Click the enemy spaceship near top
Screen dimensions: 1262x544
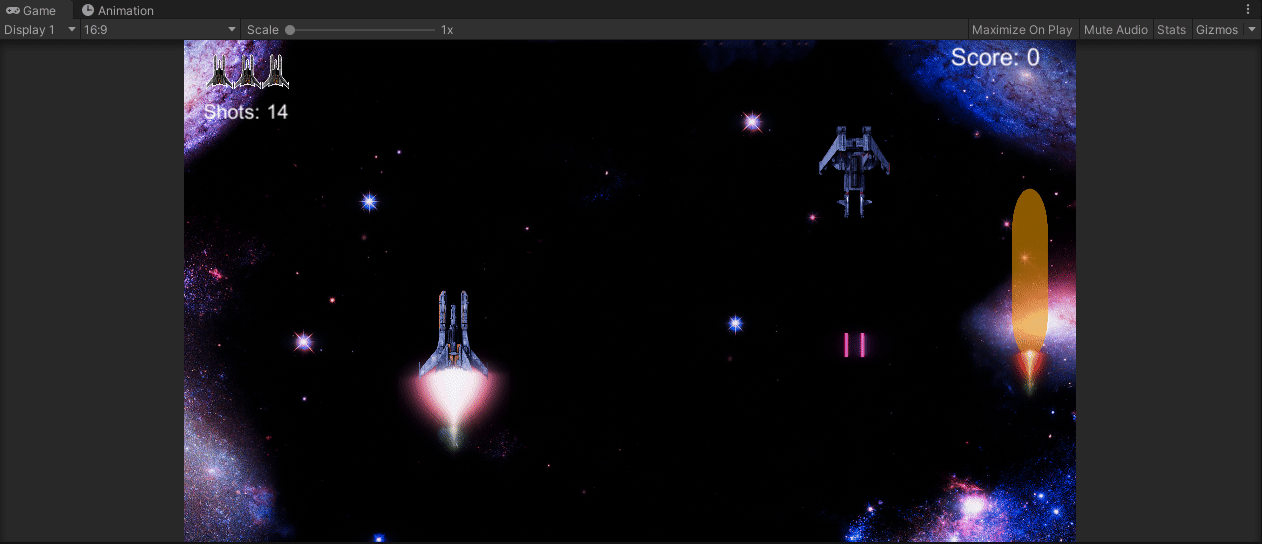(x=855, y=171)
